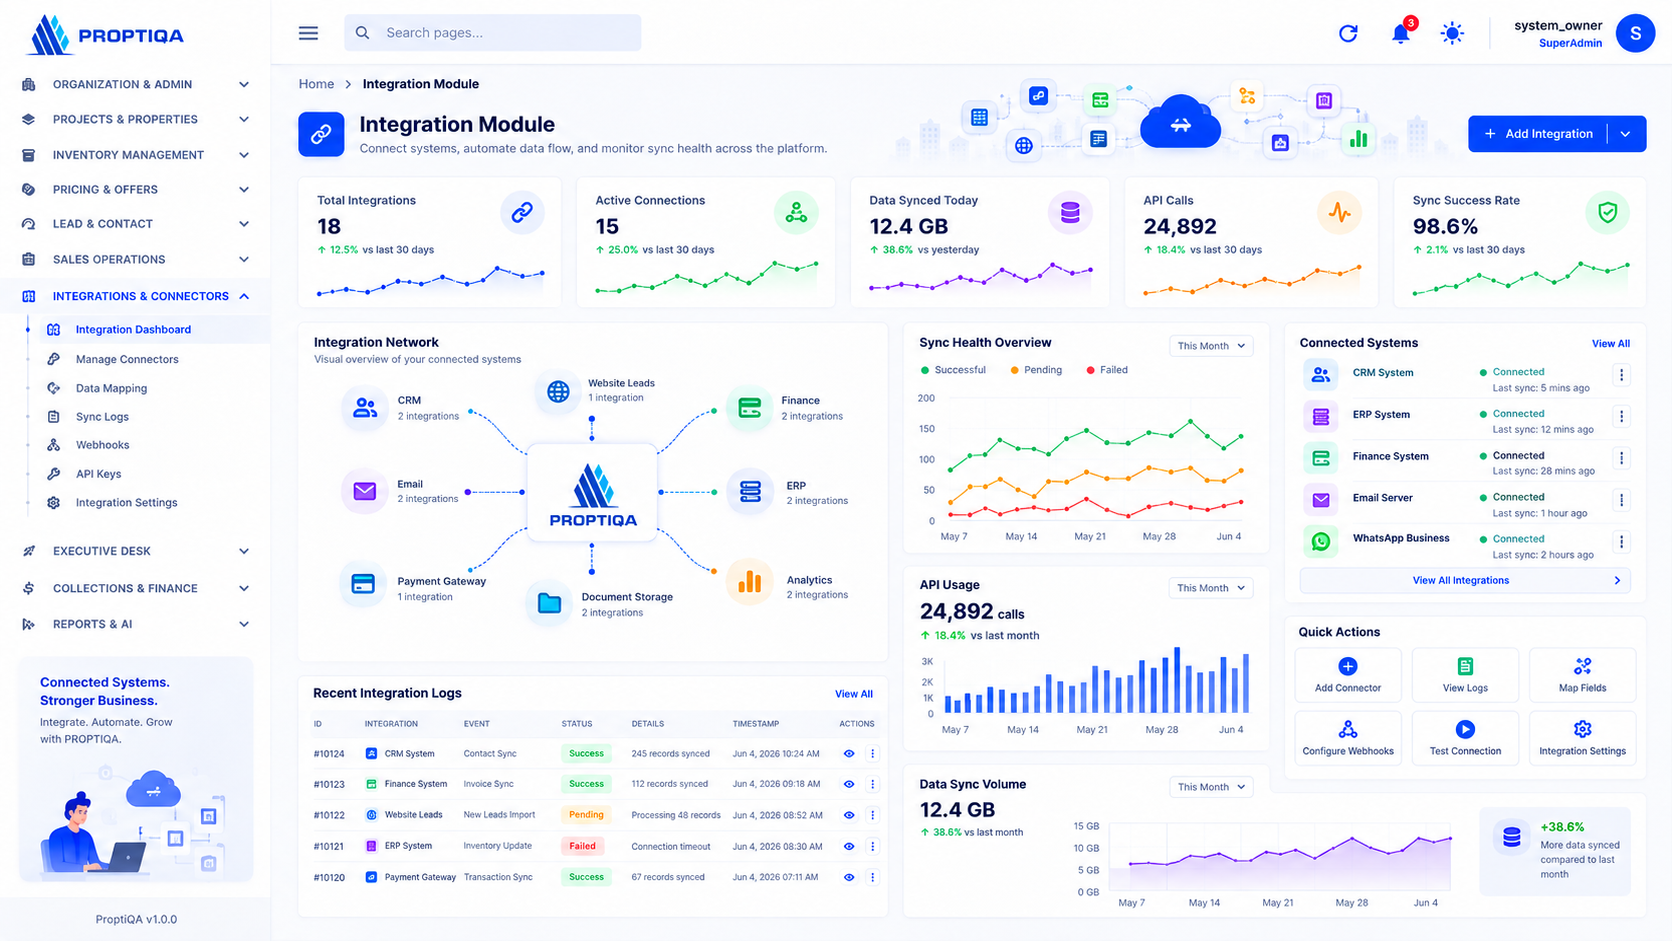This screenshot has height=941, width=1672.
Task: Collapse Integrations & Connectors section
Action: coord(135,296)
